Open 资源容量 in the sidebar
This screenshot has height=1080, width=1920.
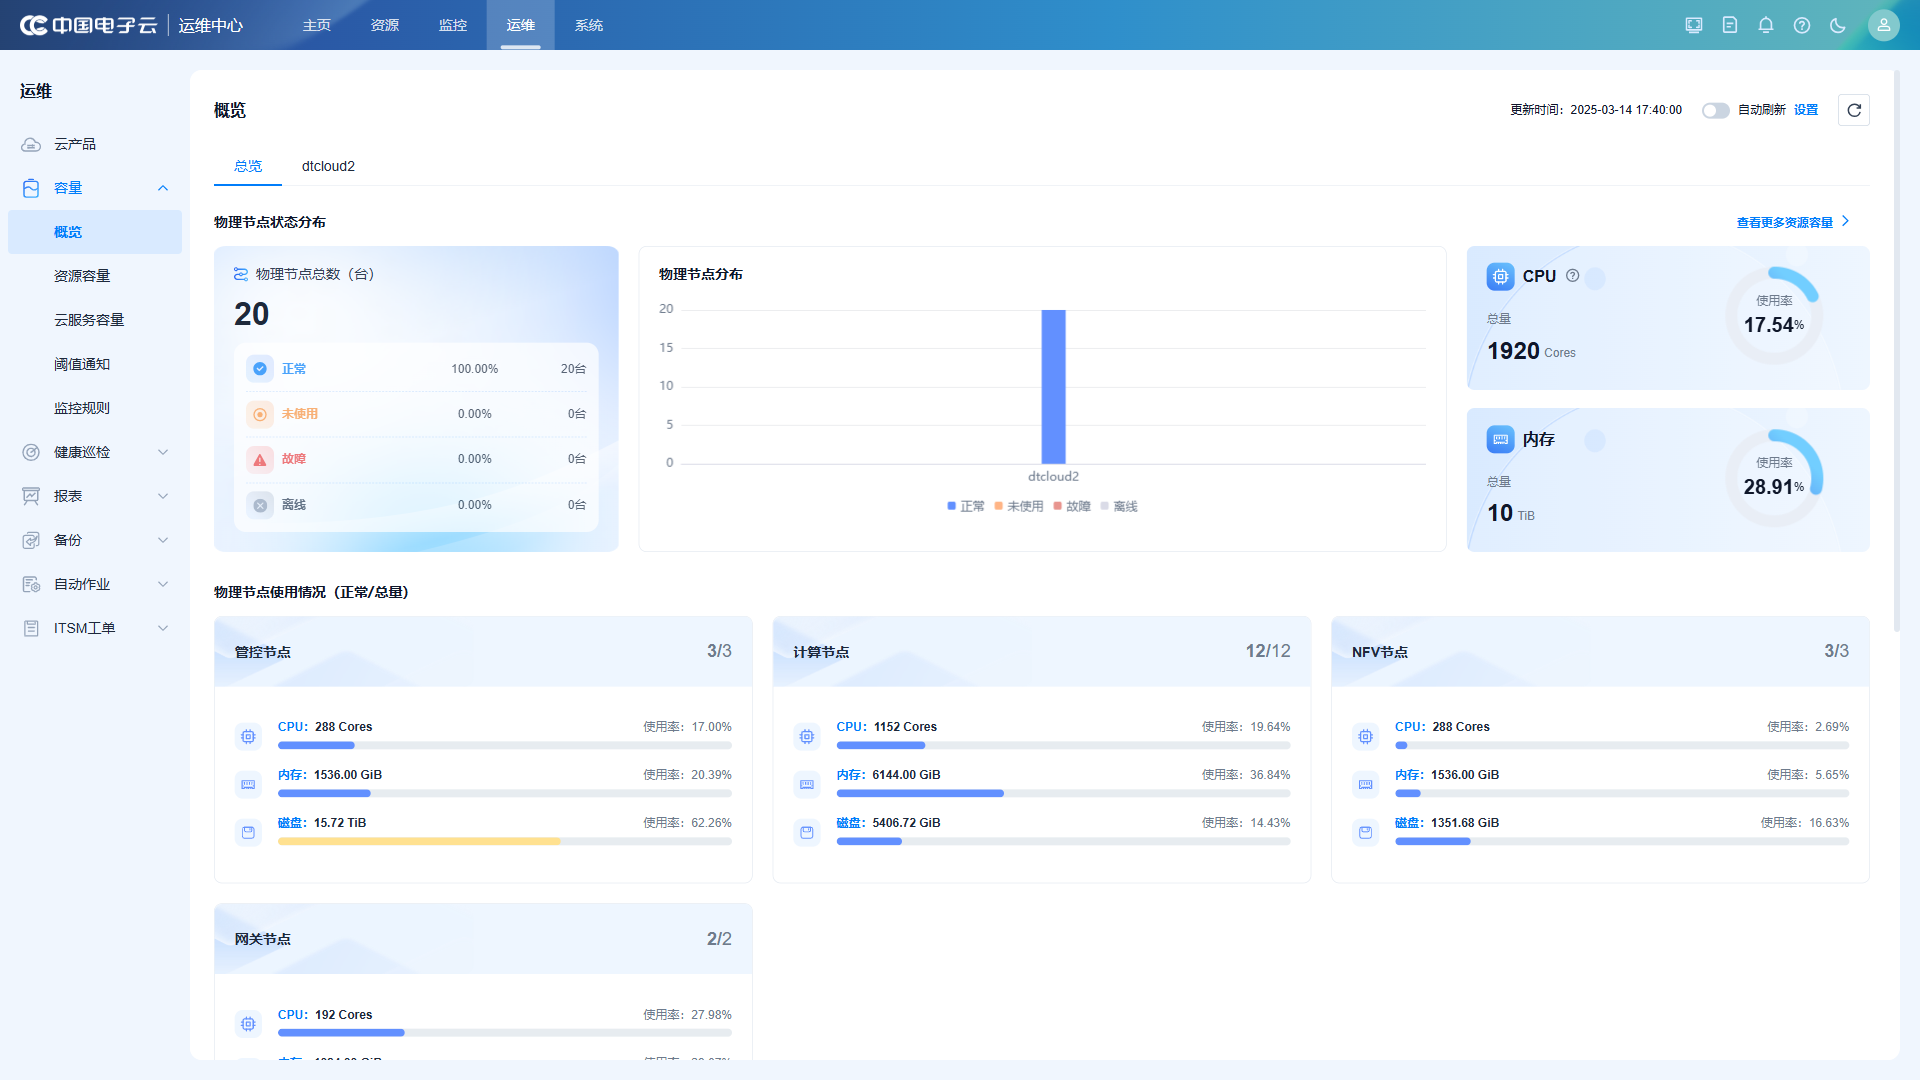[x=95, y=276]
